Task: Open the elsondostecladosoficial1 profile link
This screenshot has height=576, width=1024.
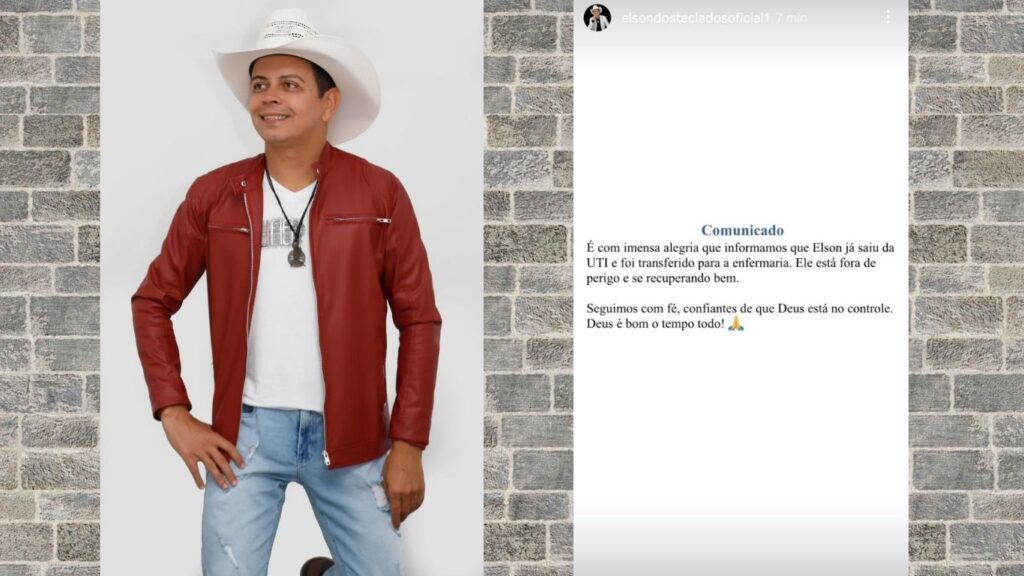Action: tap(695, 18)
